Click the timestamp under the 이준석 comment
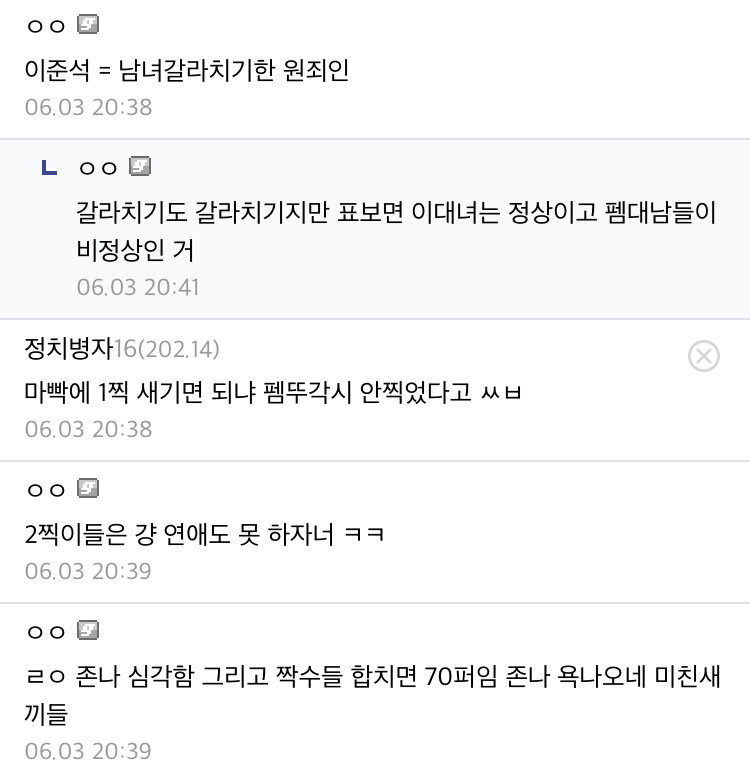 [x=88, y=108]
